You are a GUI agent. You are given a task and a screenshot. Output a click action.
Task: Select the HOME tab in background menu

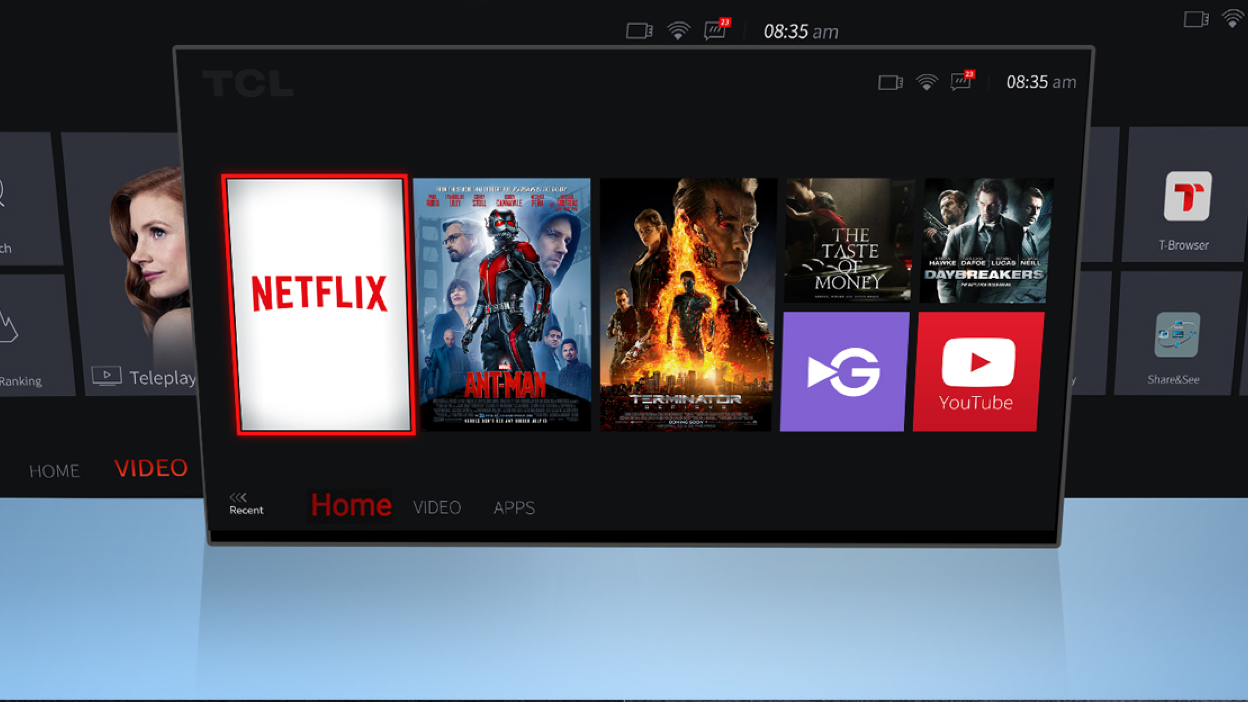(54, 471)
